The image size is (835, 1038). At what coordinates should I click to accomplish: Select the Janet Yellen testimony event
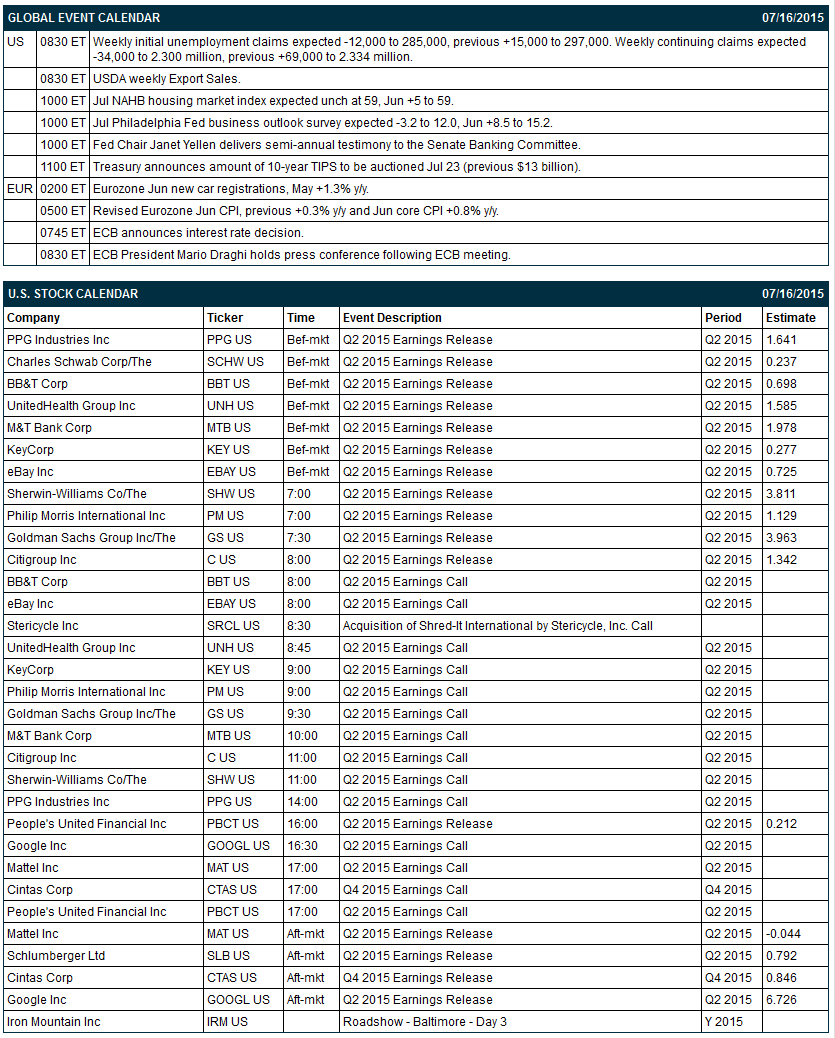336,144
